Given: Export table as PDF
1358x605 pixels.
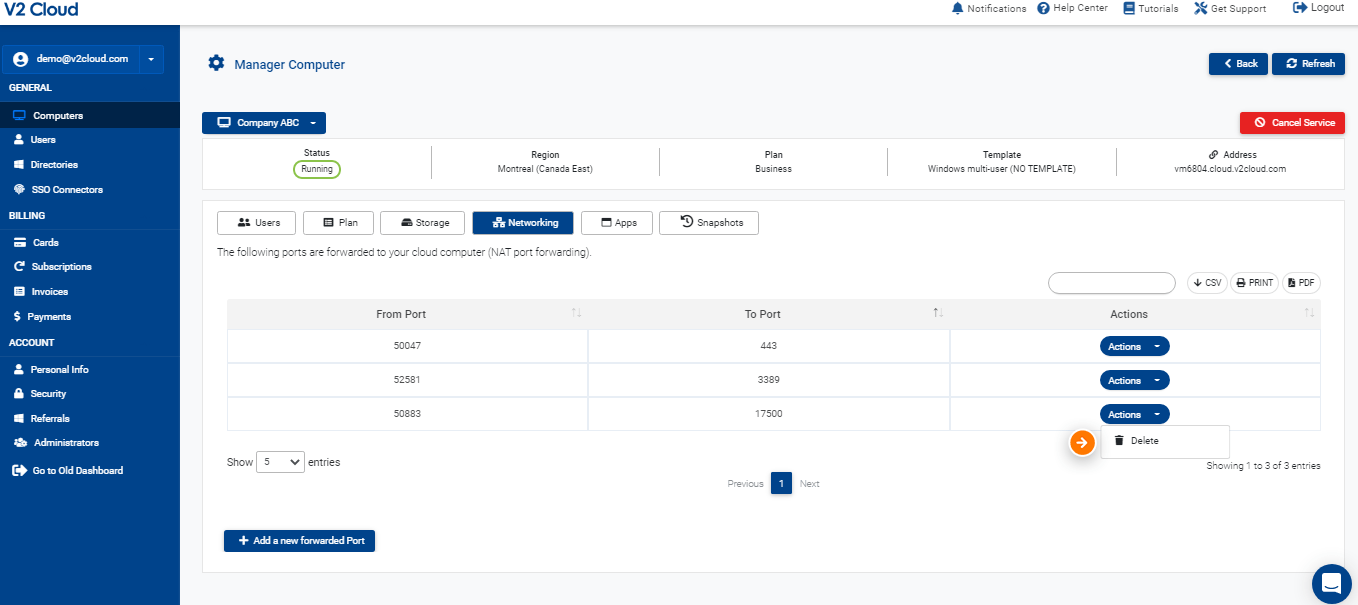Looking at the screenshot, I should pyautogui.click(x=1301, y=283).
